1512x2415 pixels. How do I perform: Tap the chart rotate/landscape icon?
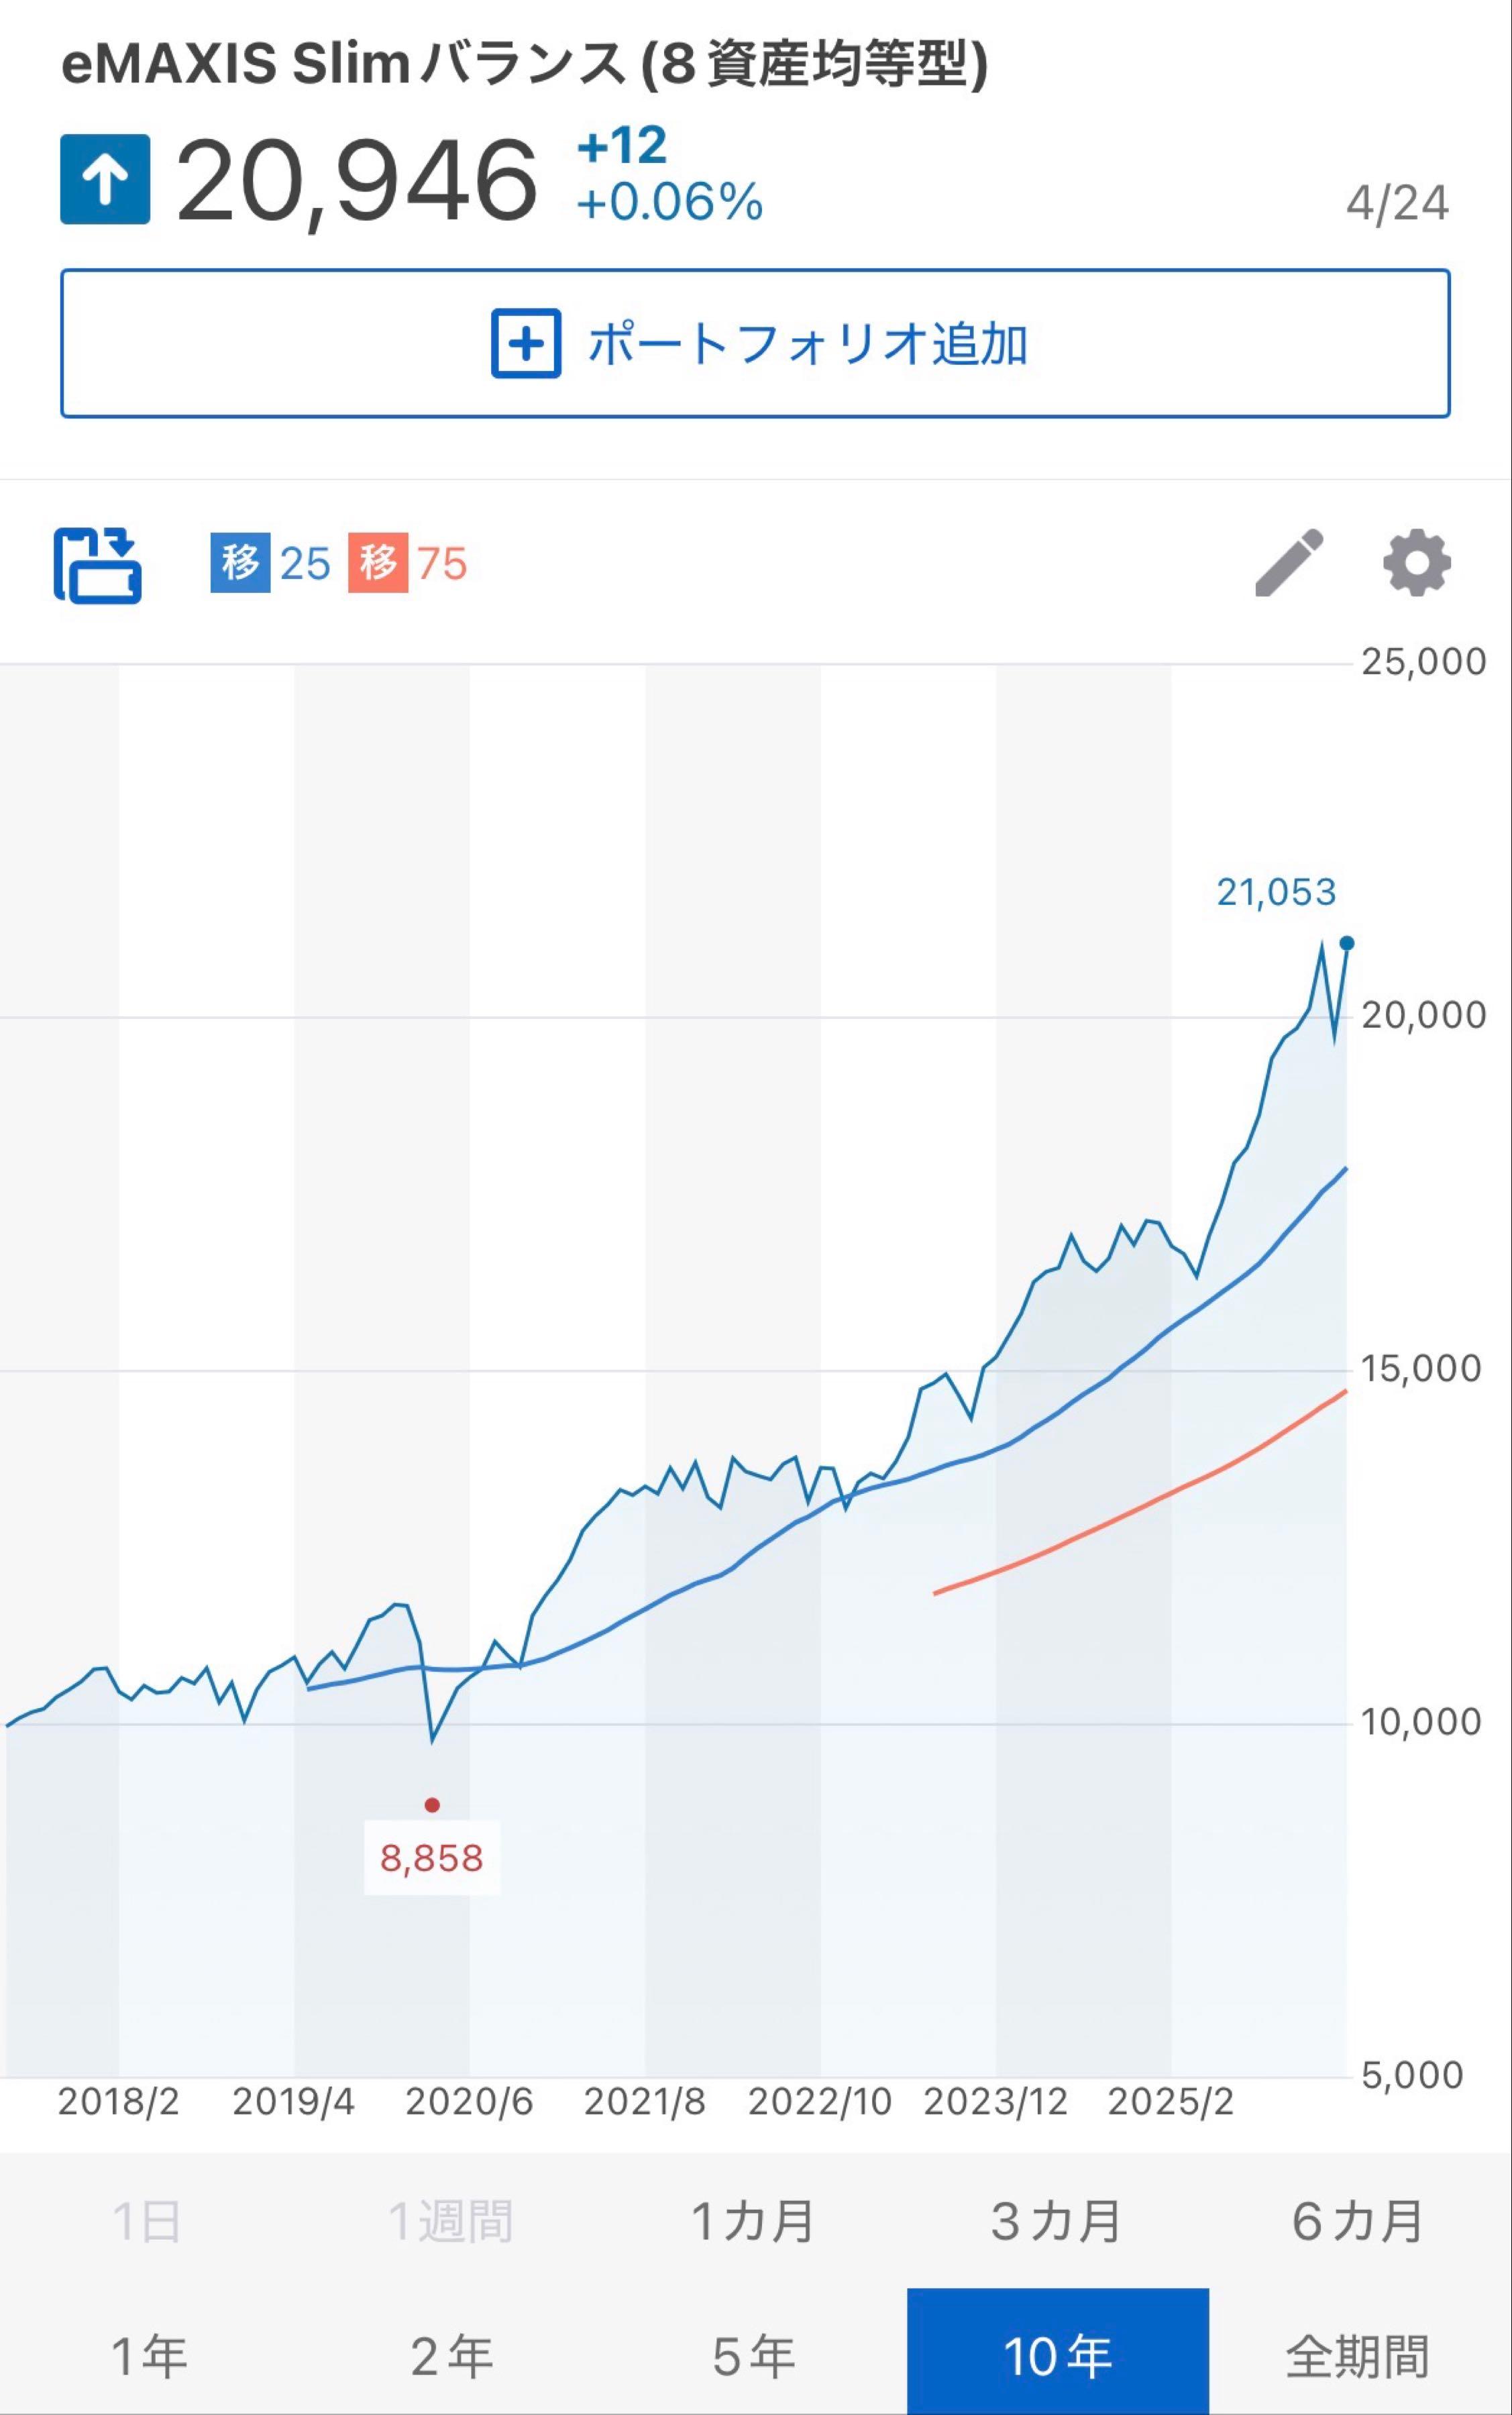coord(97,565)
